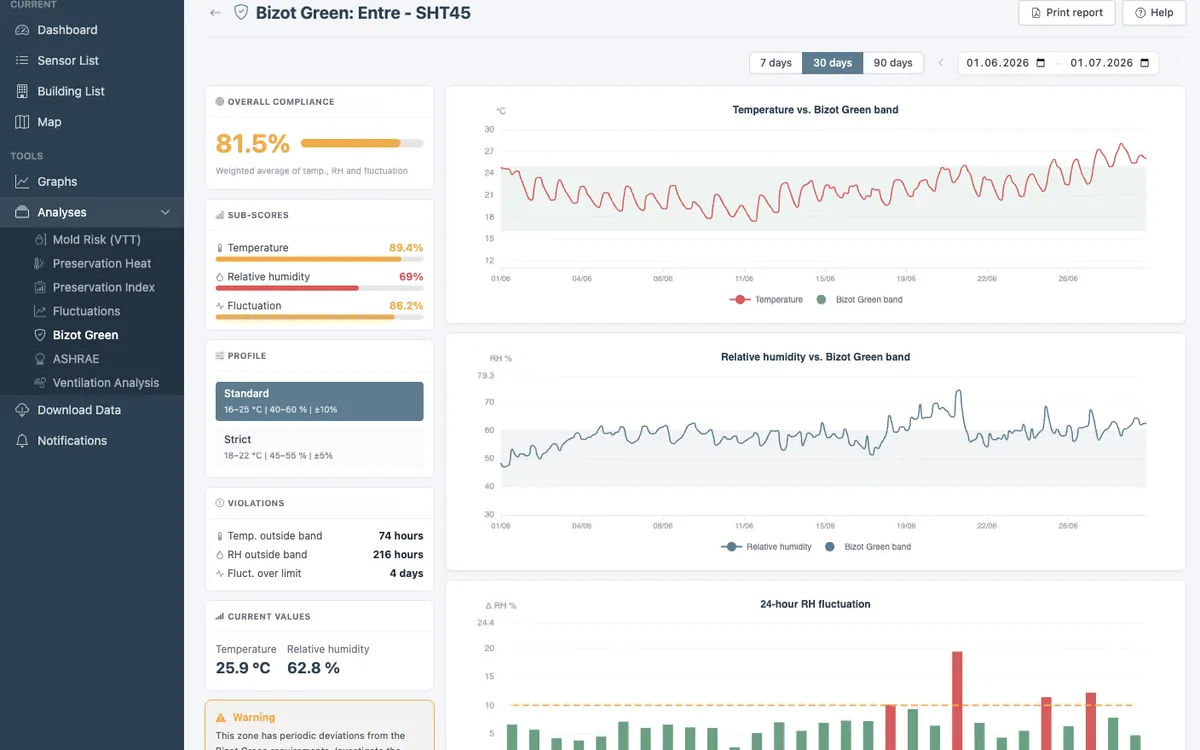Select the Strict profile option

pos(319,447)
